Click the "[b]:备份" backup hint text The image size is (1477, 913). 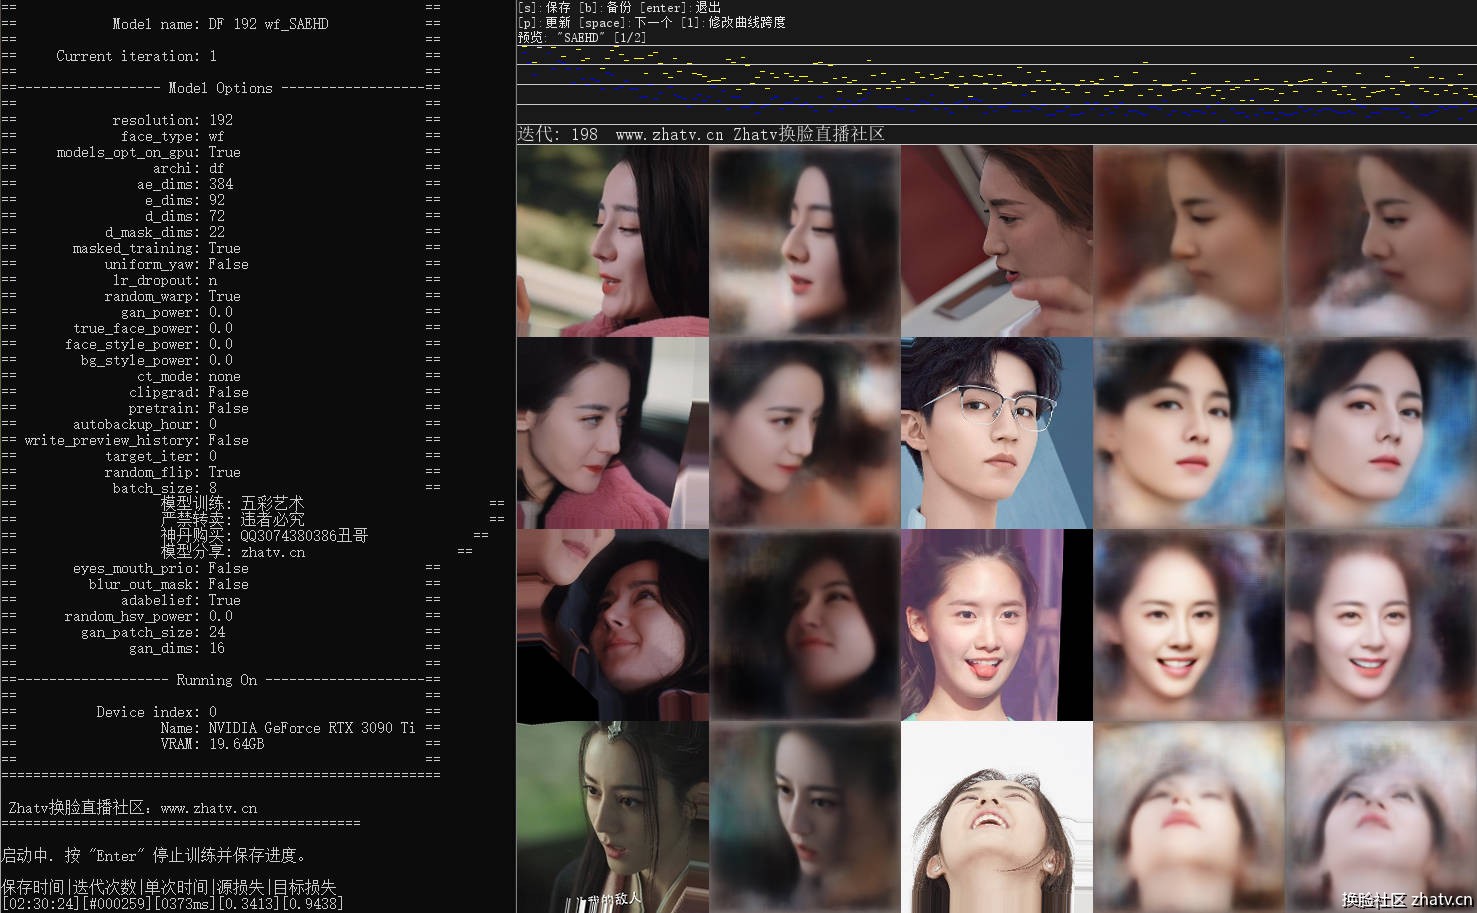click(606, 7)
